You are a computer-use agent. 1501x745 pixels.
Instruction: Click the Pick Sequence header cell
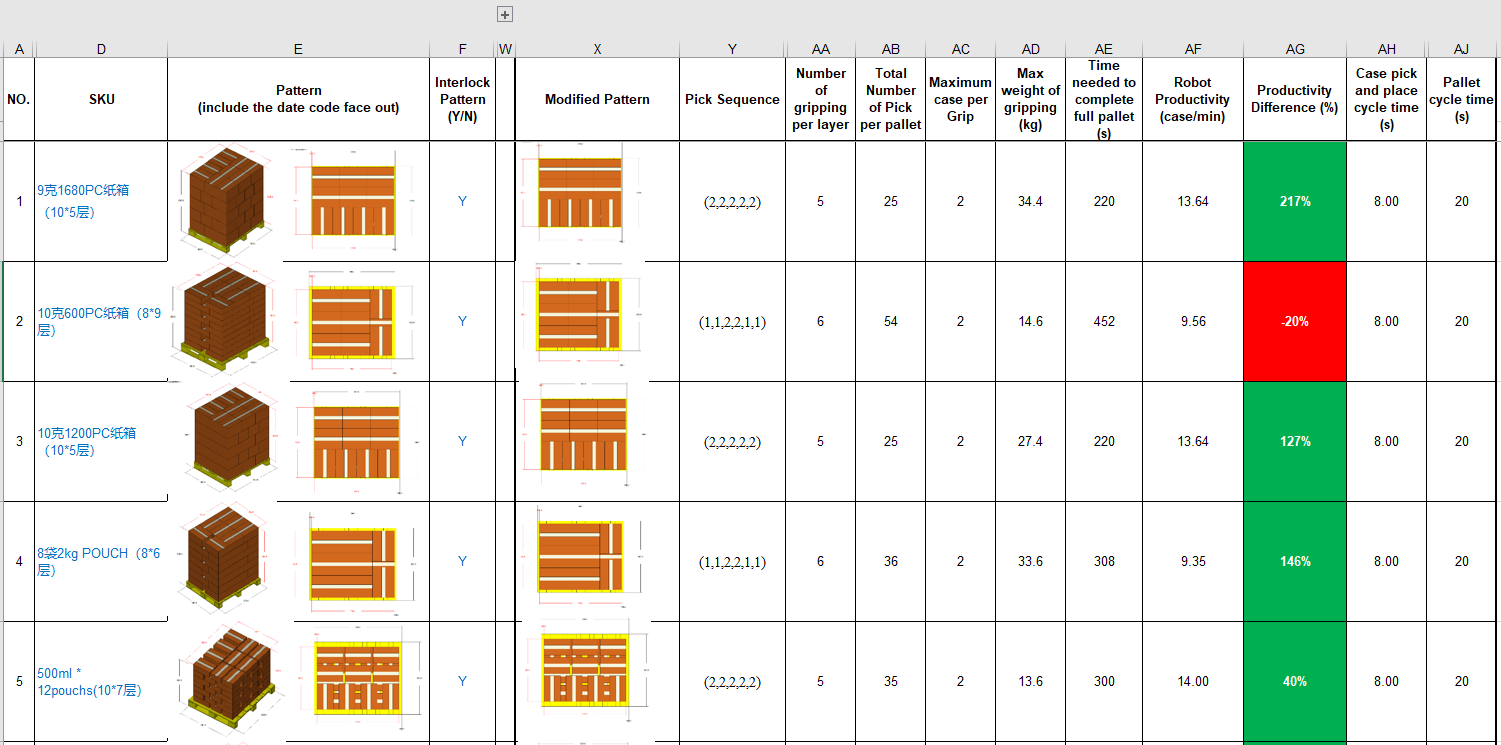(x=732, y=99)
